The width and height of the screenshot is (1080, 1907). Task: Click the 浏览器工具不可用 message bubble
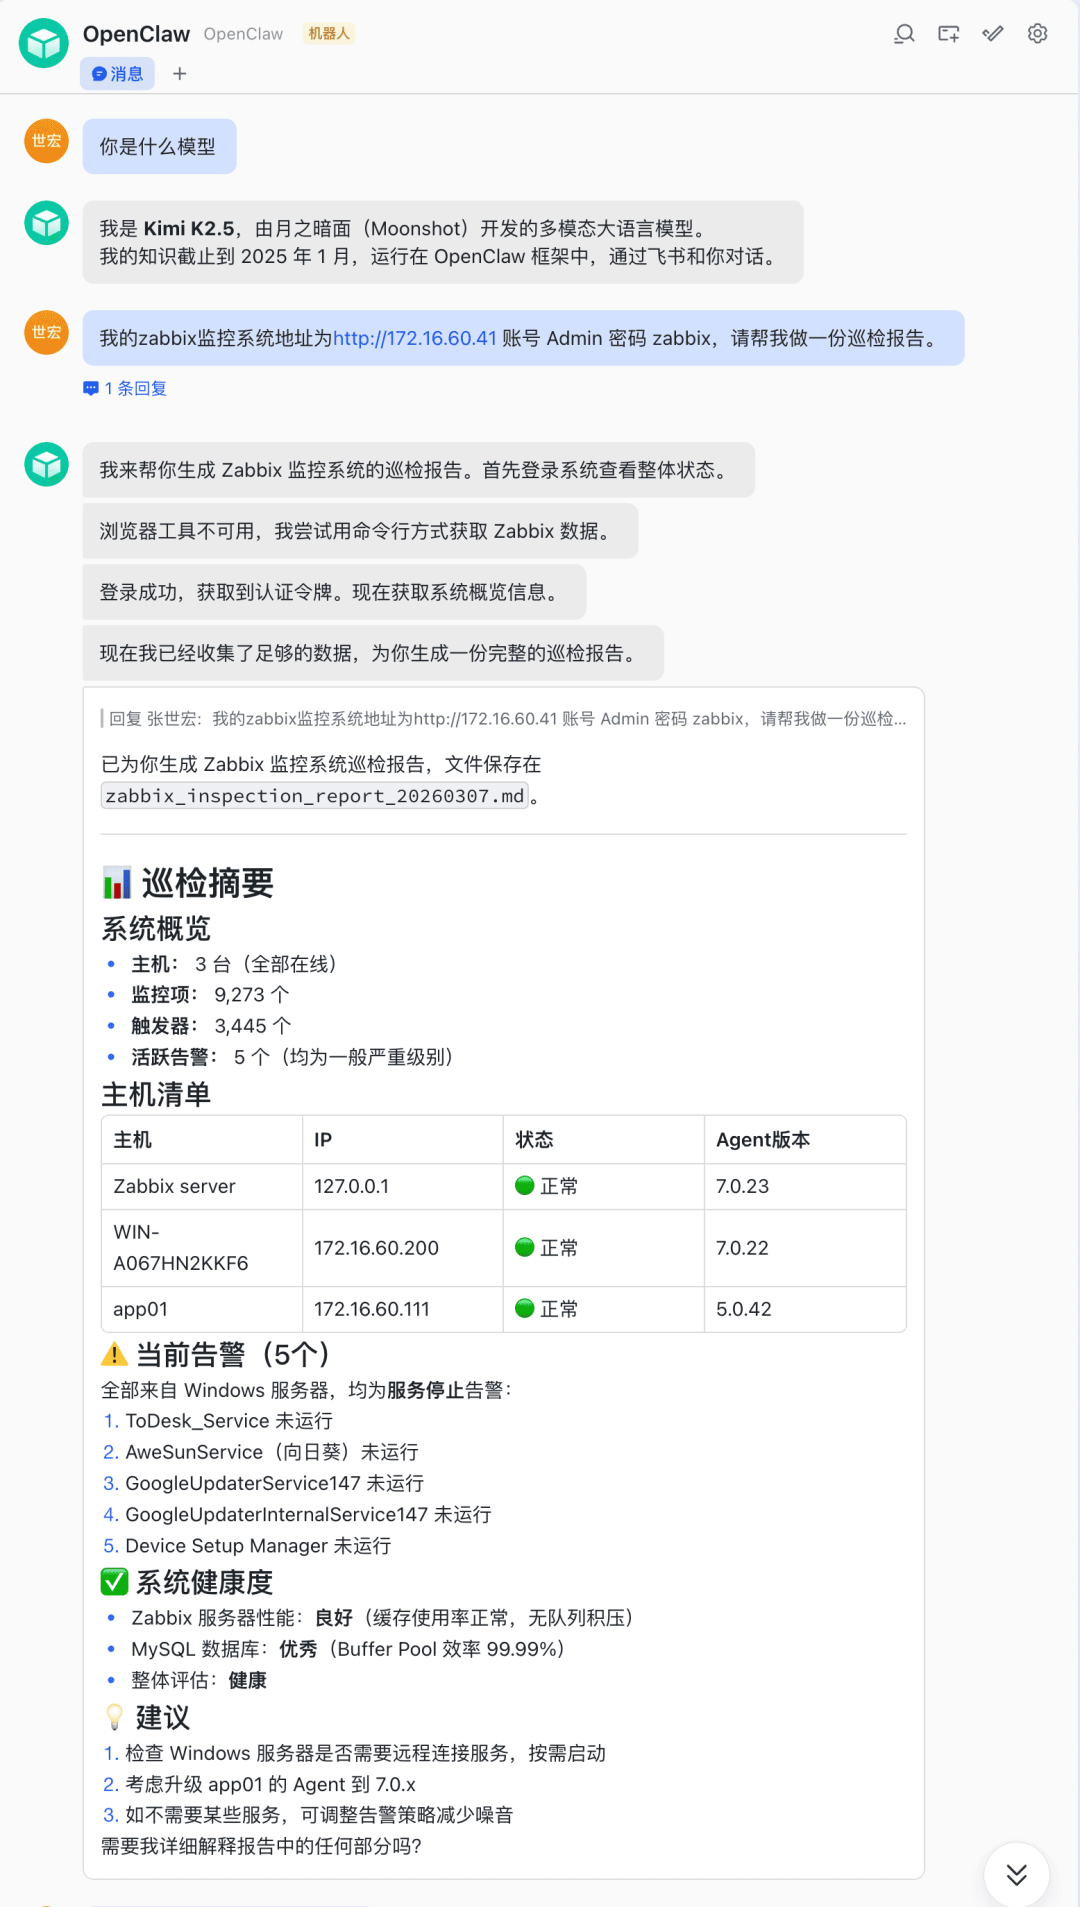(360, 531)
